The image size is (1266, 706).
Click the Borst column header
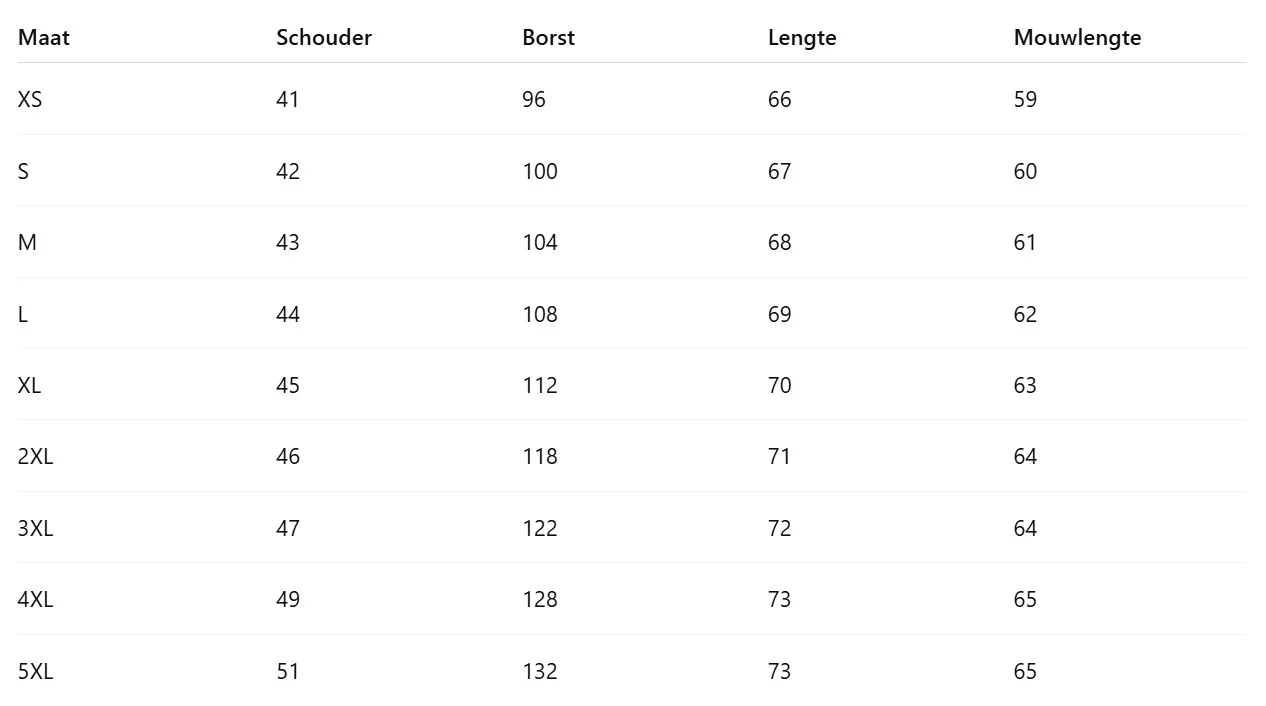coord(548,38)
